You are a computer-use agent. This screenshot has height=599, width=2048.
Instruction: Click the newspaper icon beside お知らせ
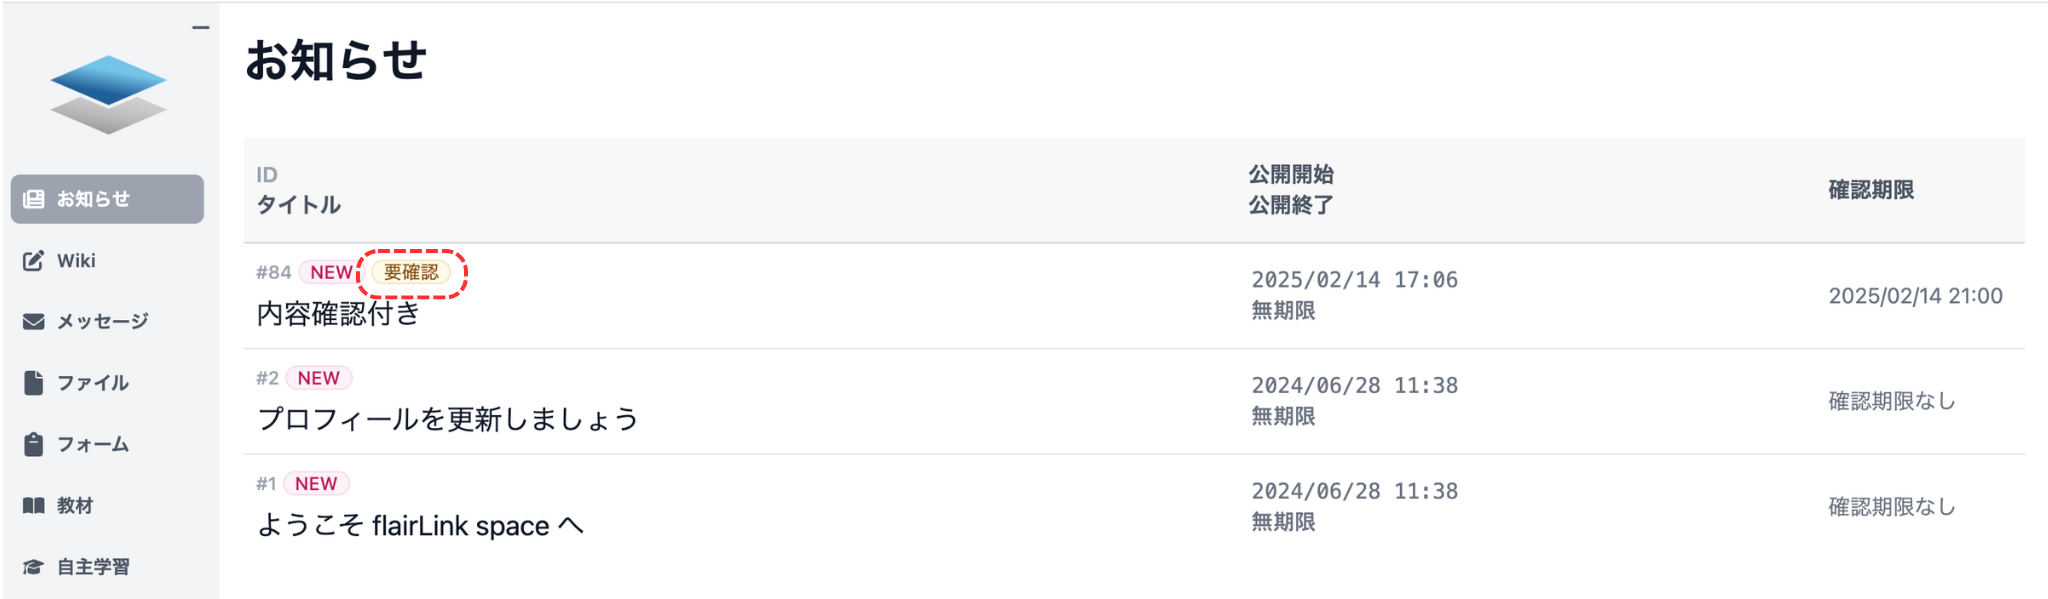tap(34, 199)
